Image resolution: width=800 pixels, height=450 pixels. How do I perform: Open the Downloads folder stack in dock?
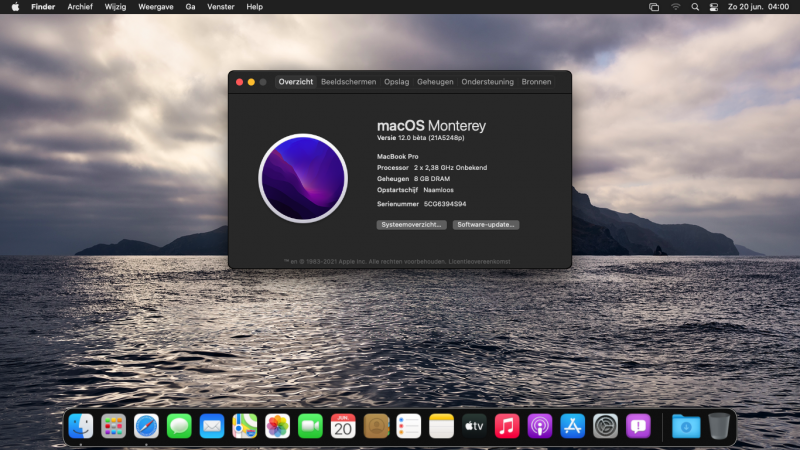coord(686,426)
